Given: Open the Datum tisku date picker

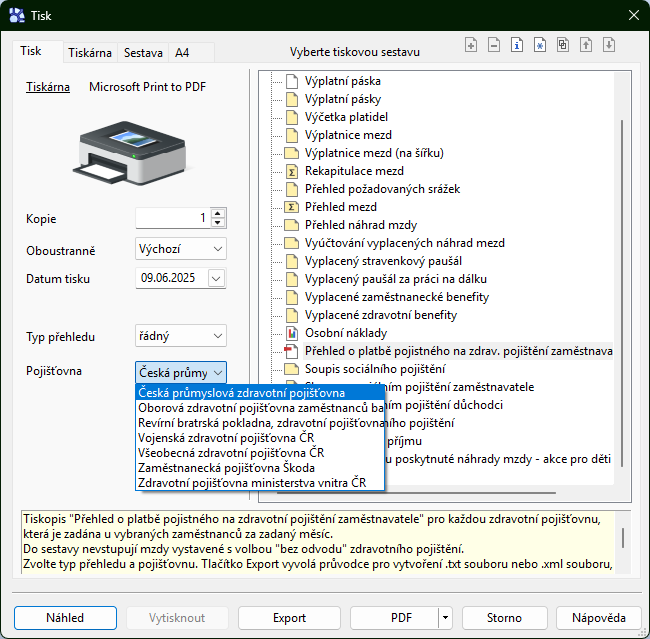Looking at the screenshot, I should pyautogui.click(x=217, y=279).
